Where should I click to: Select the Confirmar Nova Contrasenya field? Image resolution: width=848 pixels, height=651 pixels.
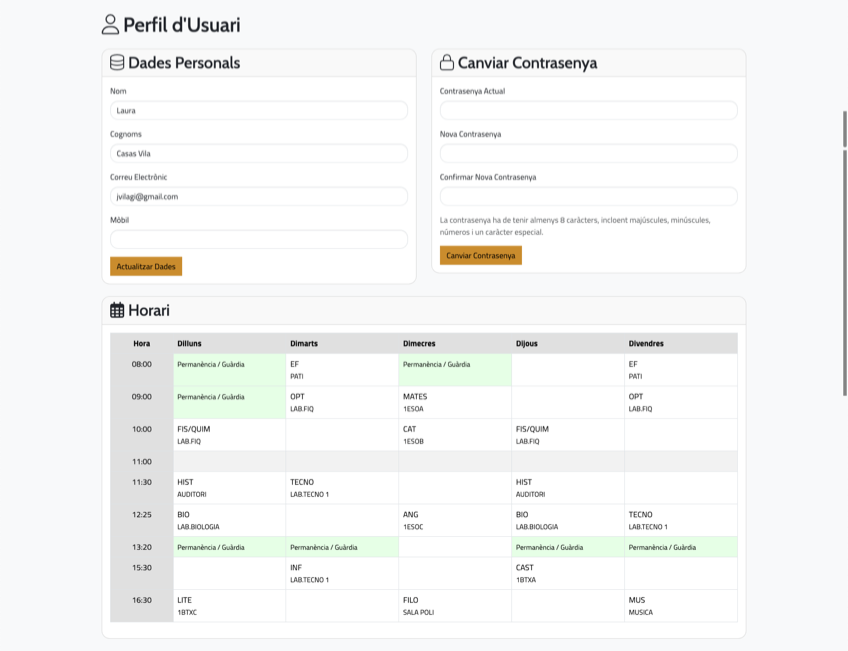[x=588, y=197]
